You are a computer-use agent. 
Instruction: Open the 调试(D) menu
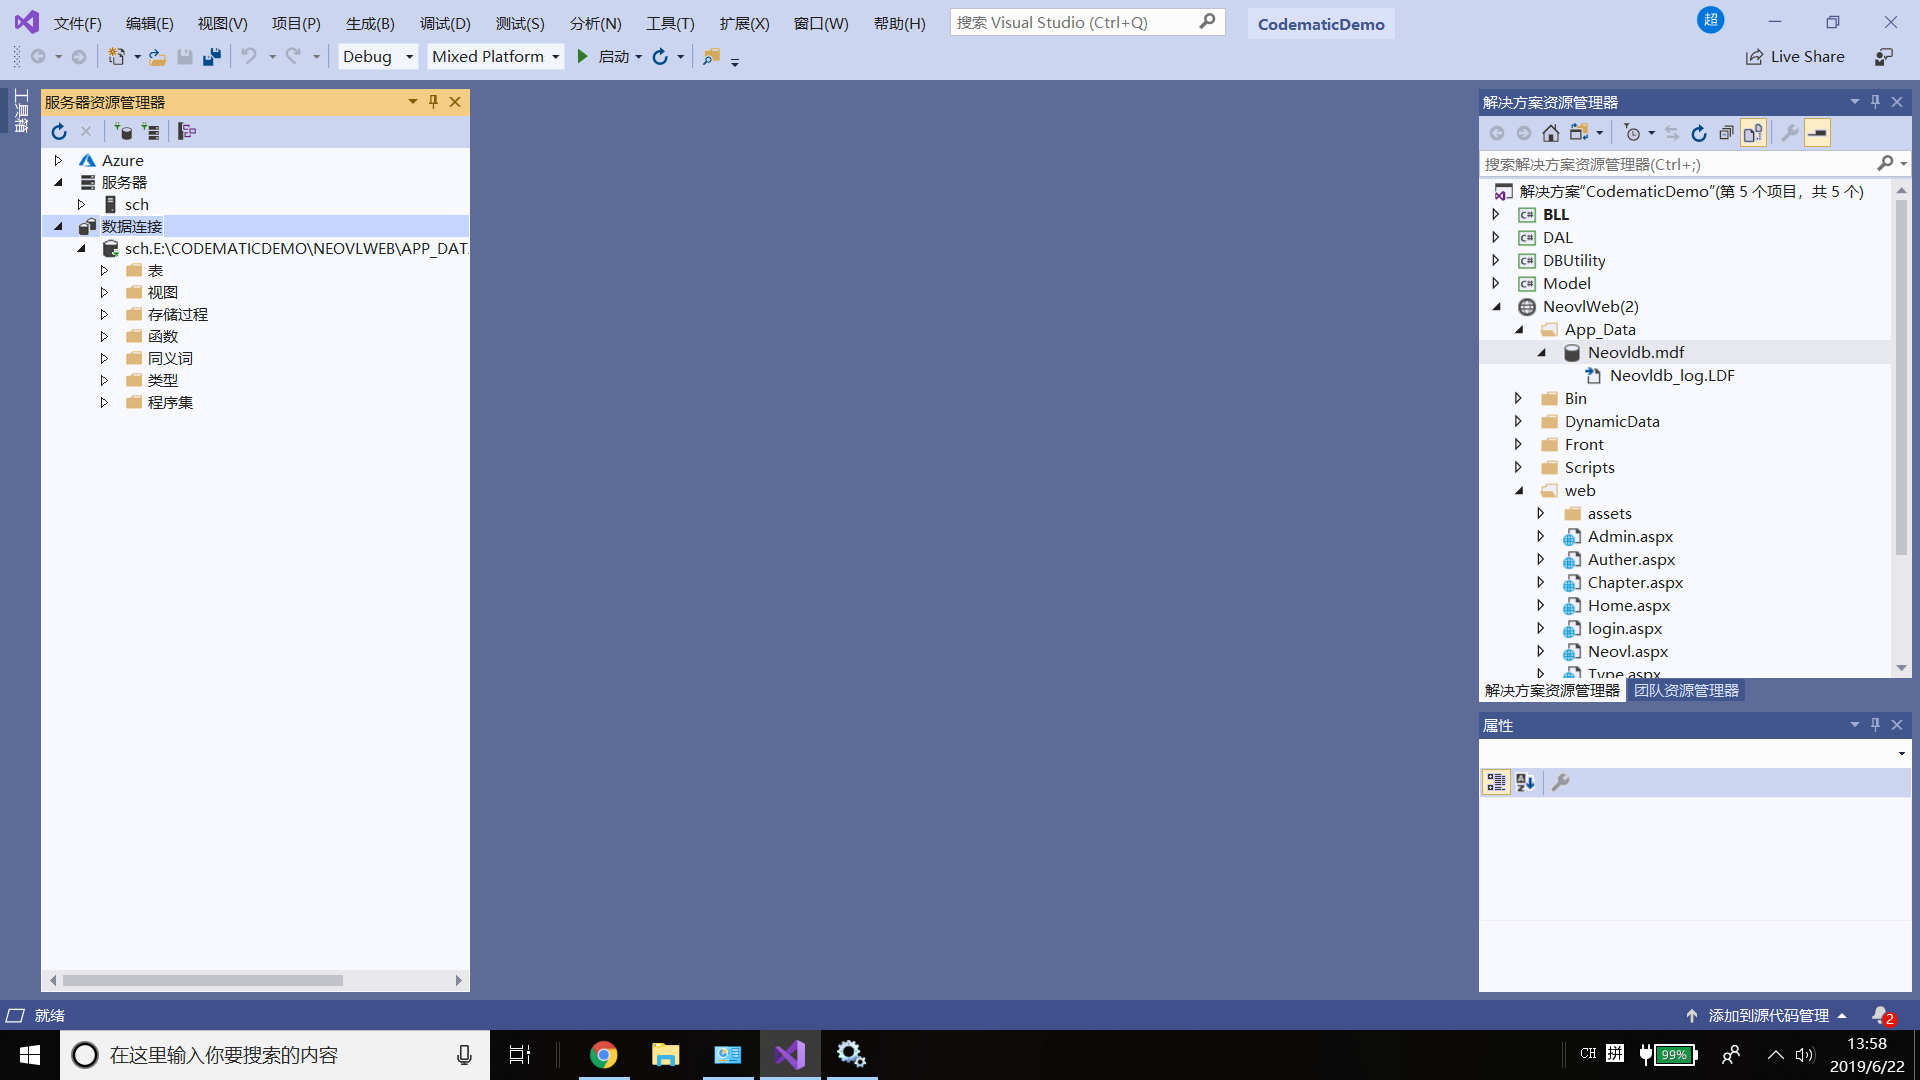[444, 23]
